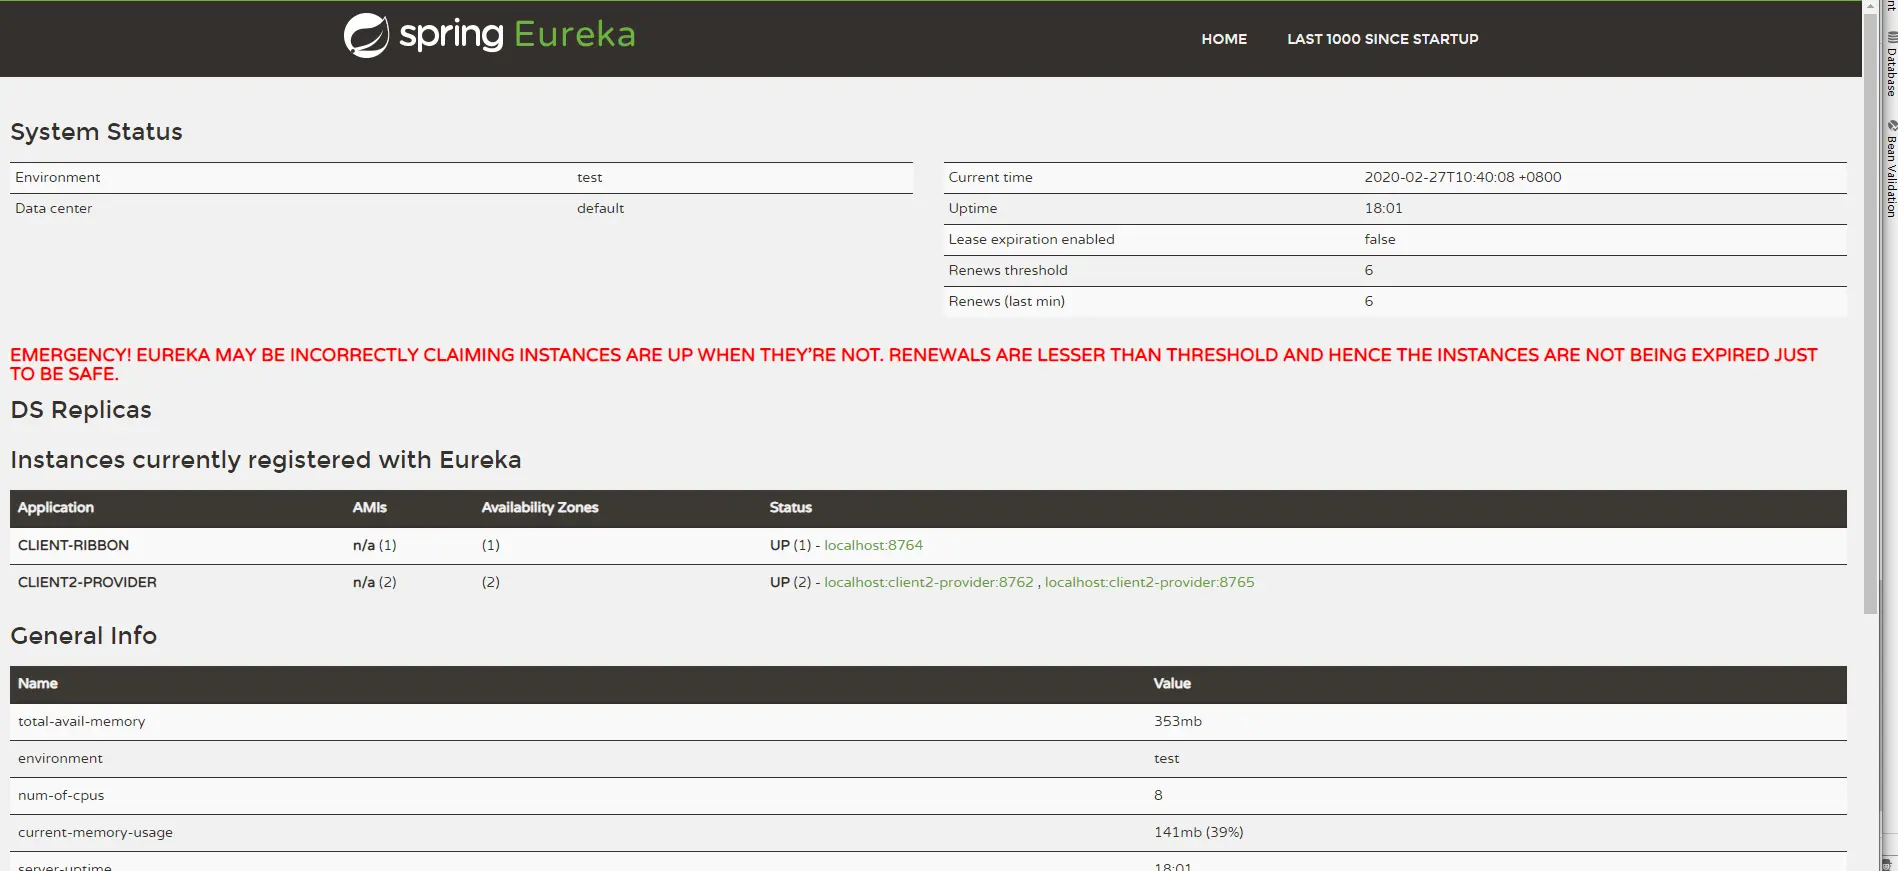This screenshot has width=1898, height=871.
Task: Click the CLIENT-RIBBON application name
Action: tap(73, 545)
